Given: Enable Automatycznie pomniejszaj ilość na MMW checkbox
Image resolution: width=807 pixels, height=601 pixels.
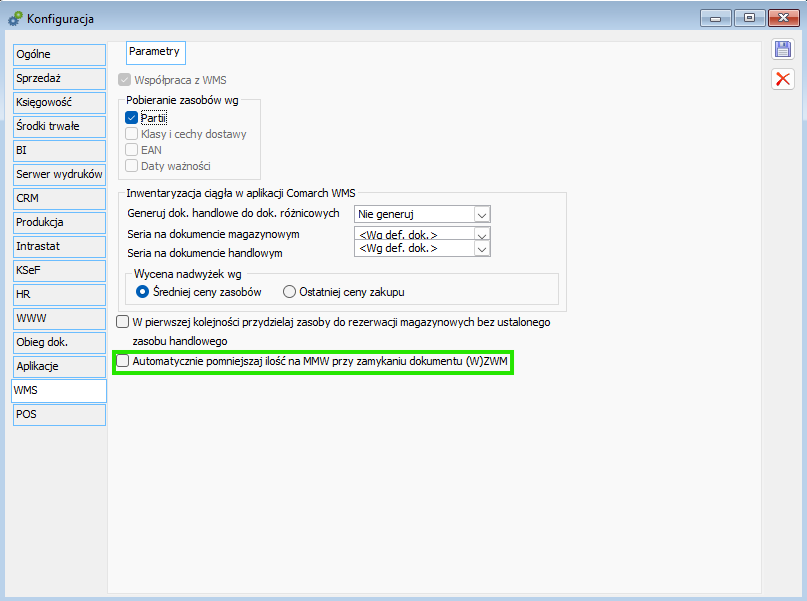Looking at the screenshot, I should tap(122, 361).
